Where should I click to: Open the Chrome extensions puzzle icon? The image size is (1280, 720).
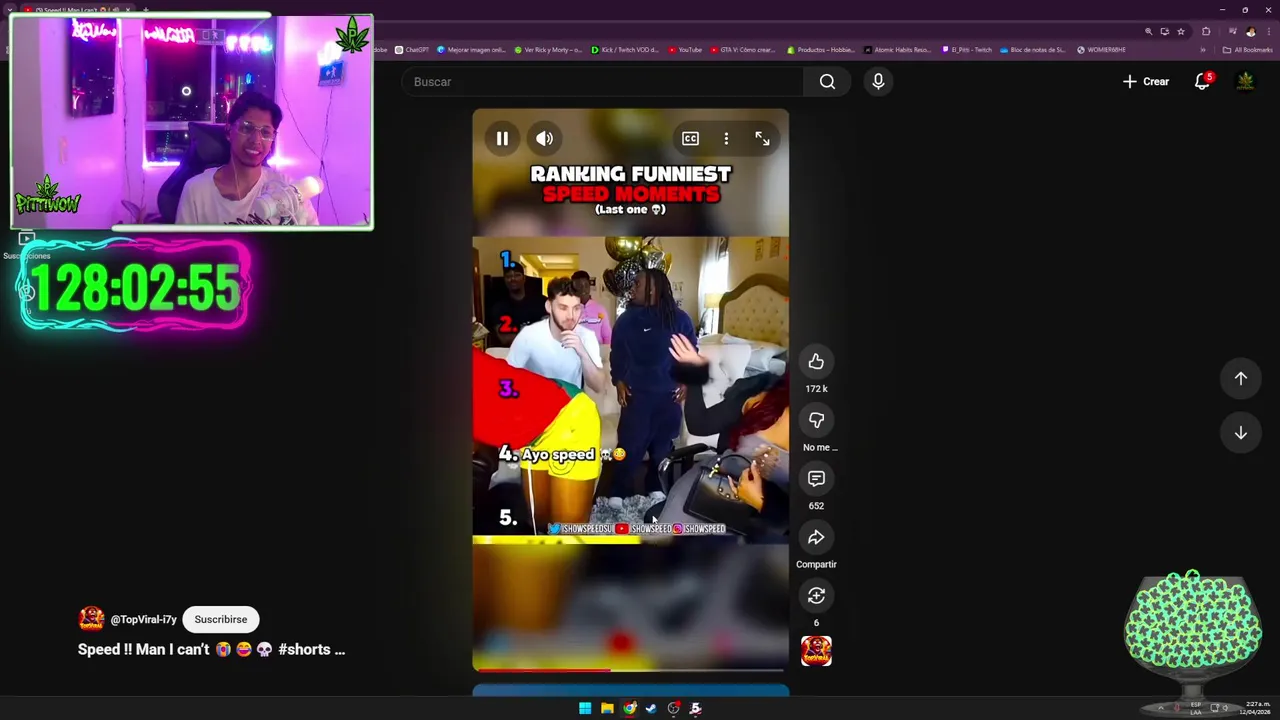(x=1206, y=31)
